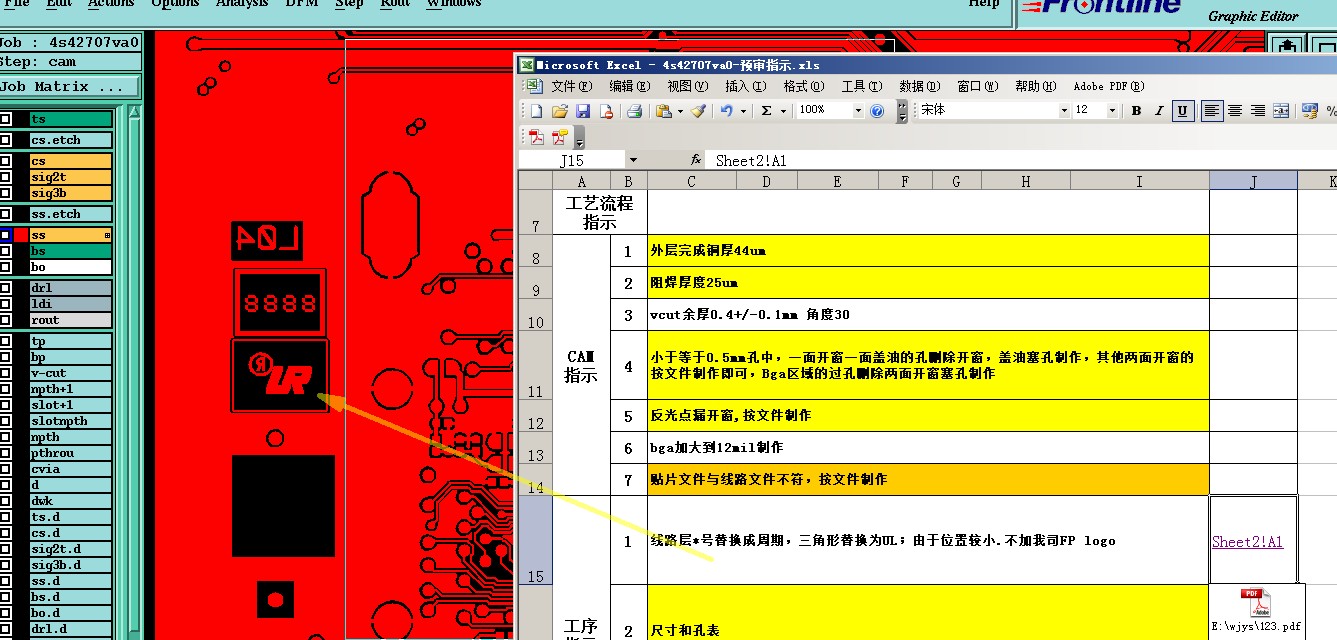This screenshot has width=1337, height=640.
Task: Open the 文件(F) menu in Excel
Action: (572, 86)
